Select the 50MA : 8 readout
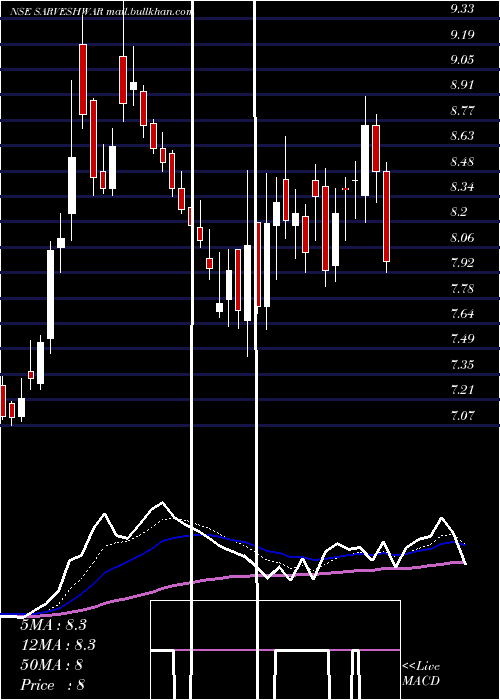The height and width of the screenshot is (700, 500). (51, 665)
